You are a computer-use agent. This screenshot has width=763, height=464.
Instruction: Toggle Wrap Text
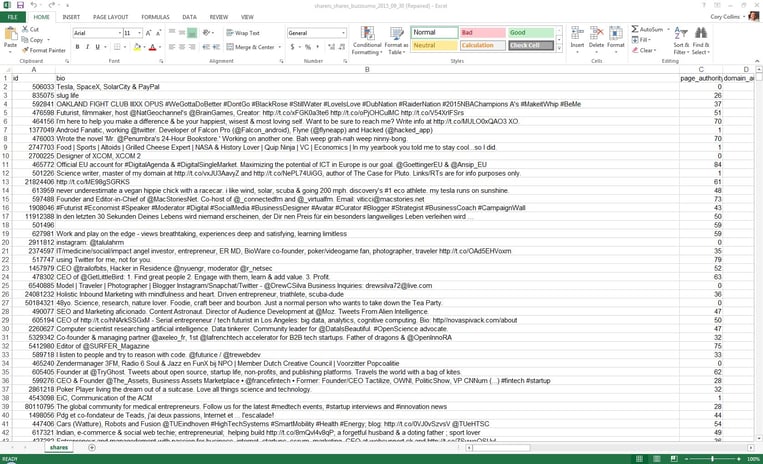coord(243,33)
